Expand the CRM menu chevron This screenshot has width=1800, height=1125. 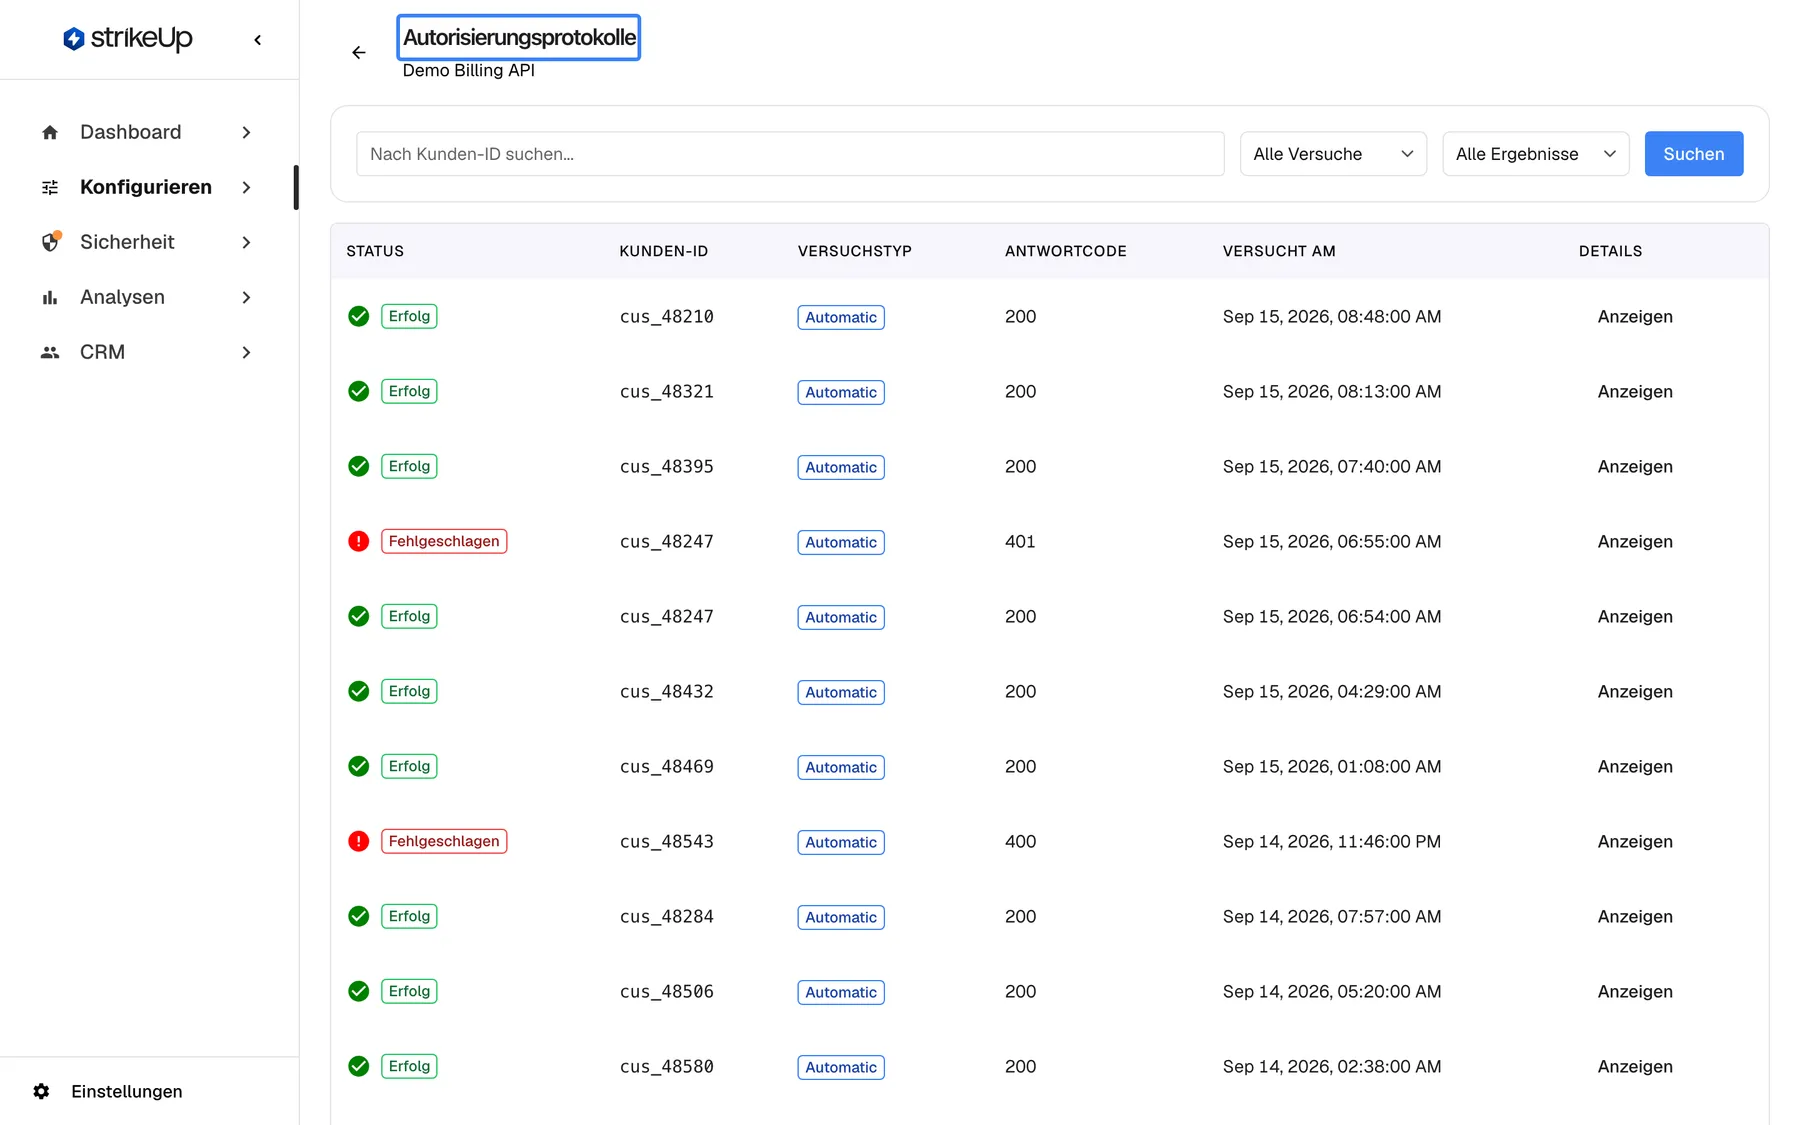[x=246, y=352]
